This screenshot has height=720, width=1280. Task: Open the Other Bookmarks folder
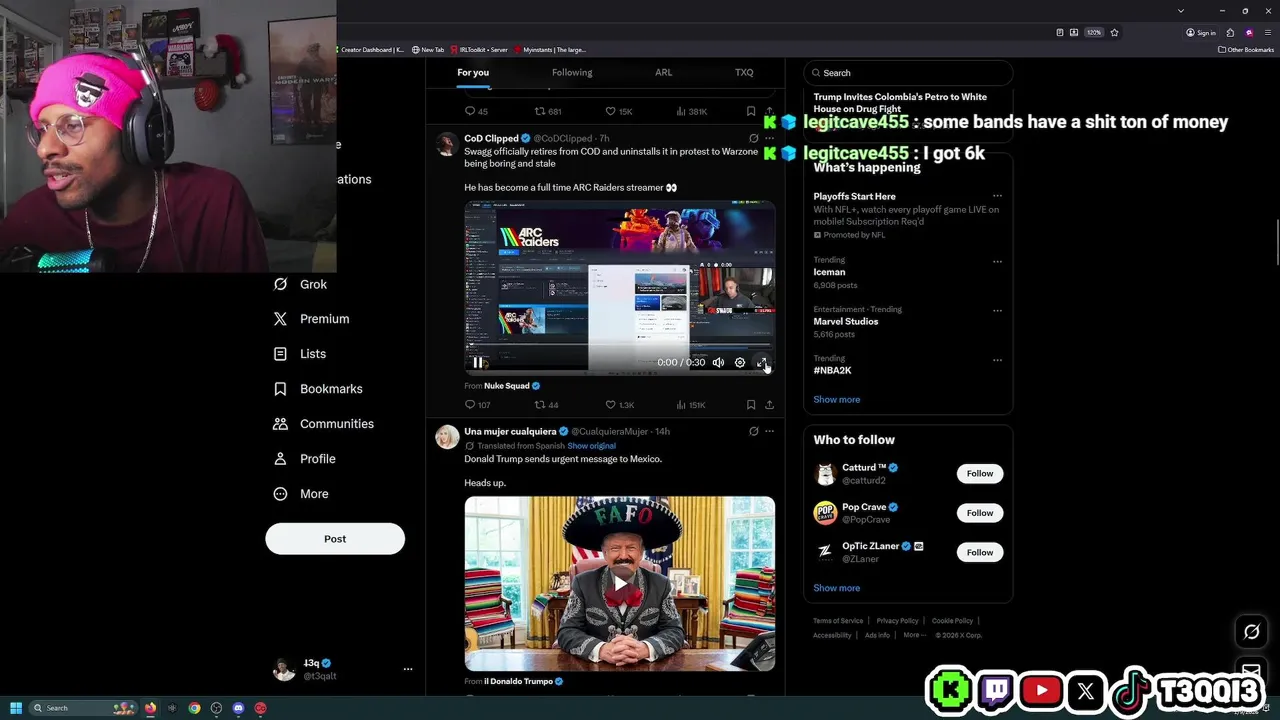(1246, 50)
